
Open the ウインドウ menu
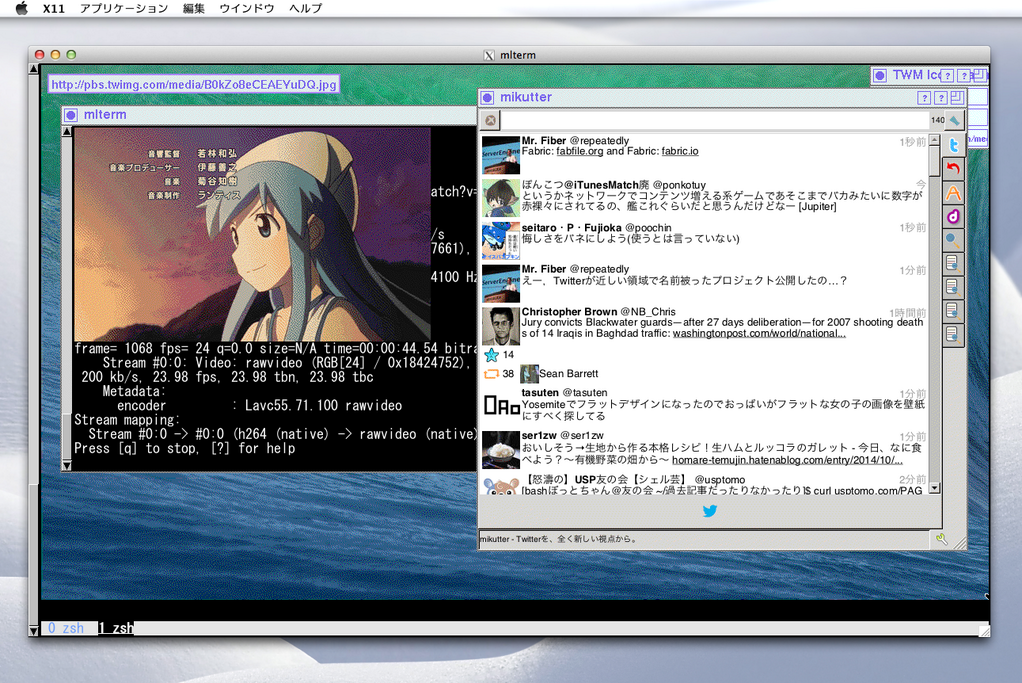coord(247,8)
